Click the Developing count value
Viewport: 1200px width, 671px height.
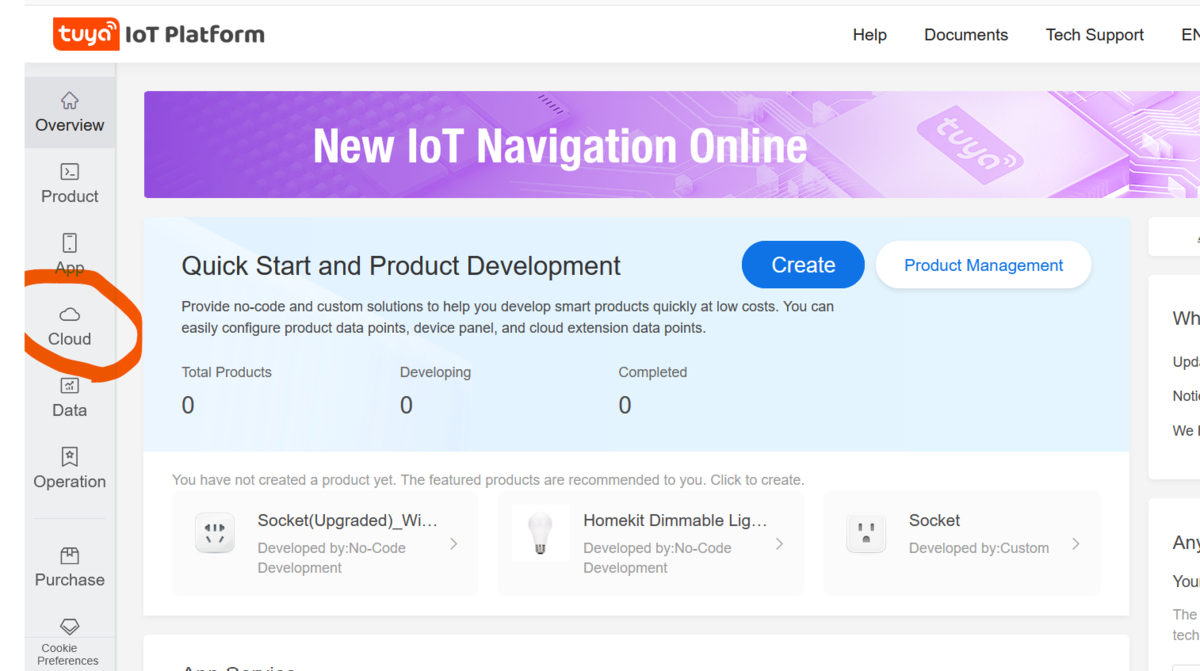tap(406, 405)
